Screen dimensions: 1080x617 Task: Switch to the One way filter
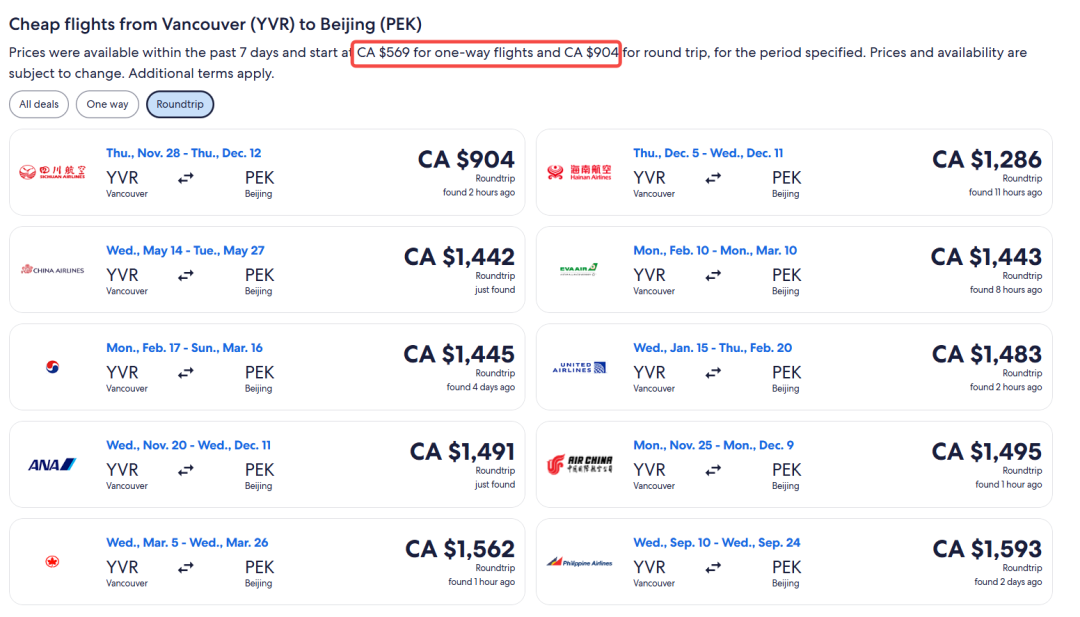pyautogui.click(x=107, y=105)
